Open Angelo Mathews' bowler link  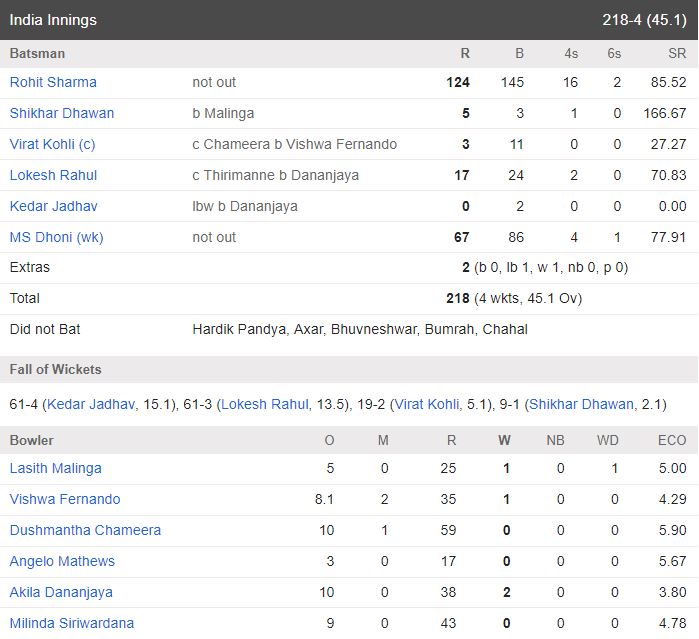click(x=62, y=561)
